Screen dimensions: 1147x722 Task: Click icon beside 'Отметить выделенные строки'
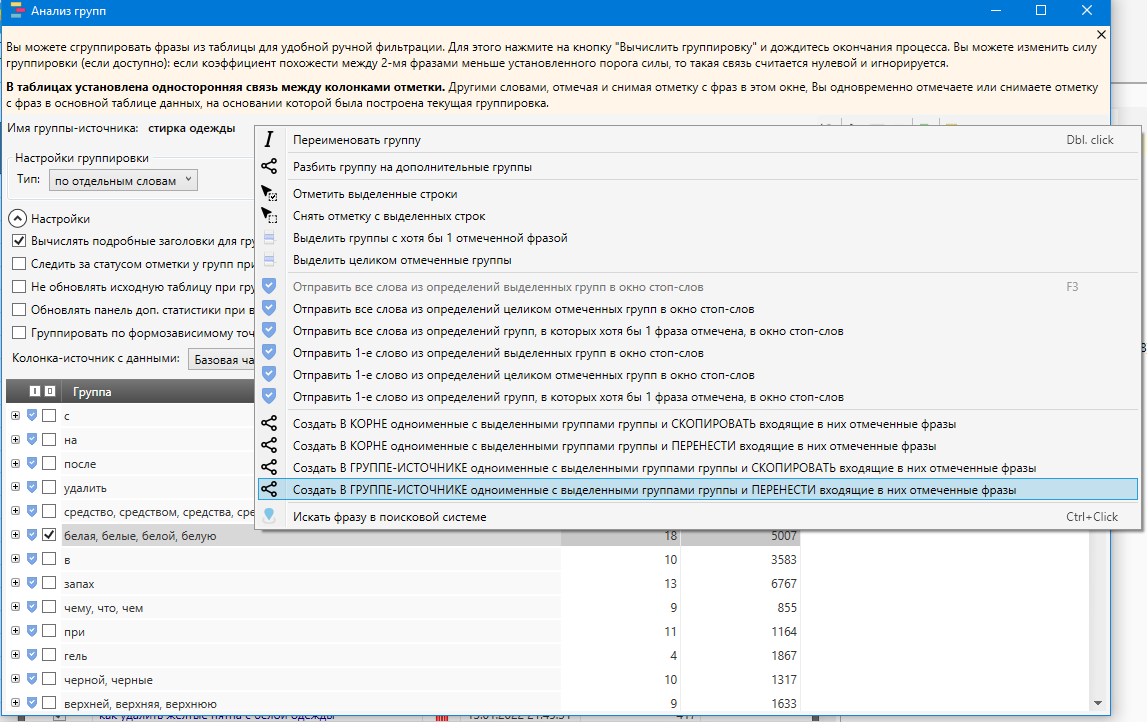[269, 194]
